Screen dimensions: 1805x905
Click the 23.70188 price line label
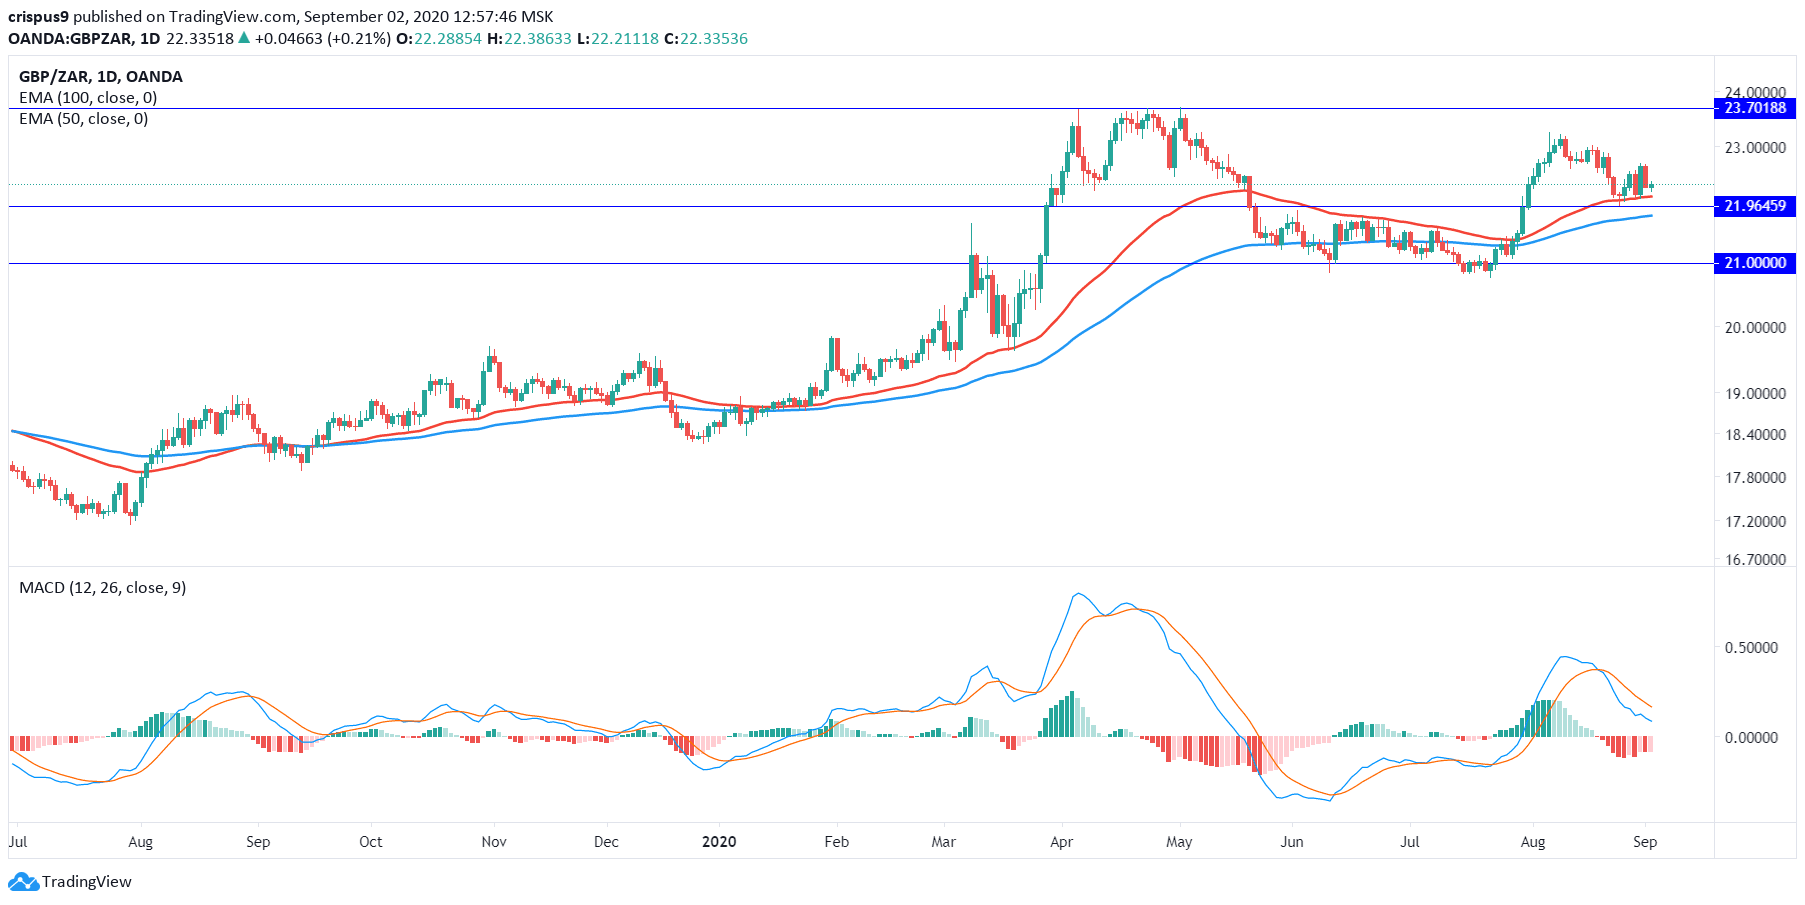[x=1755, y=108]
